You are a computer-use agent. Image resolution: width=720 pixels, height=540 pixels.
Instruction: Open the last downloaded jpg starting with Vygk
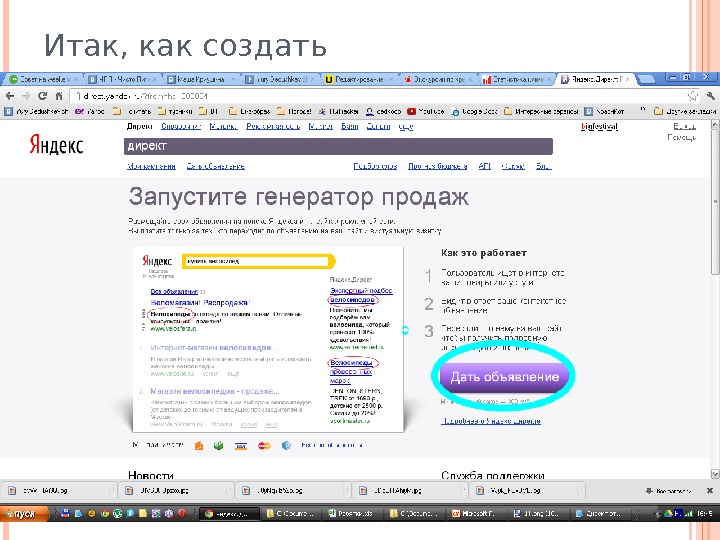[523, 490]
